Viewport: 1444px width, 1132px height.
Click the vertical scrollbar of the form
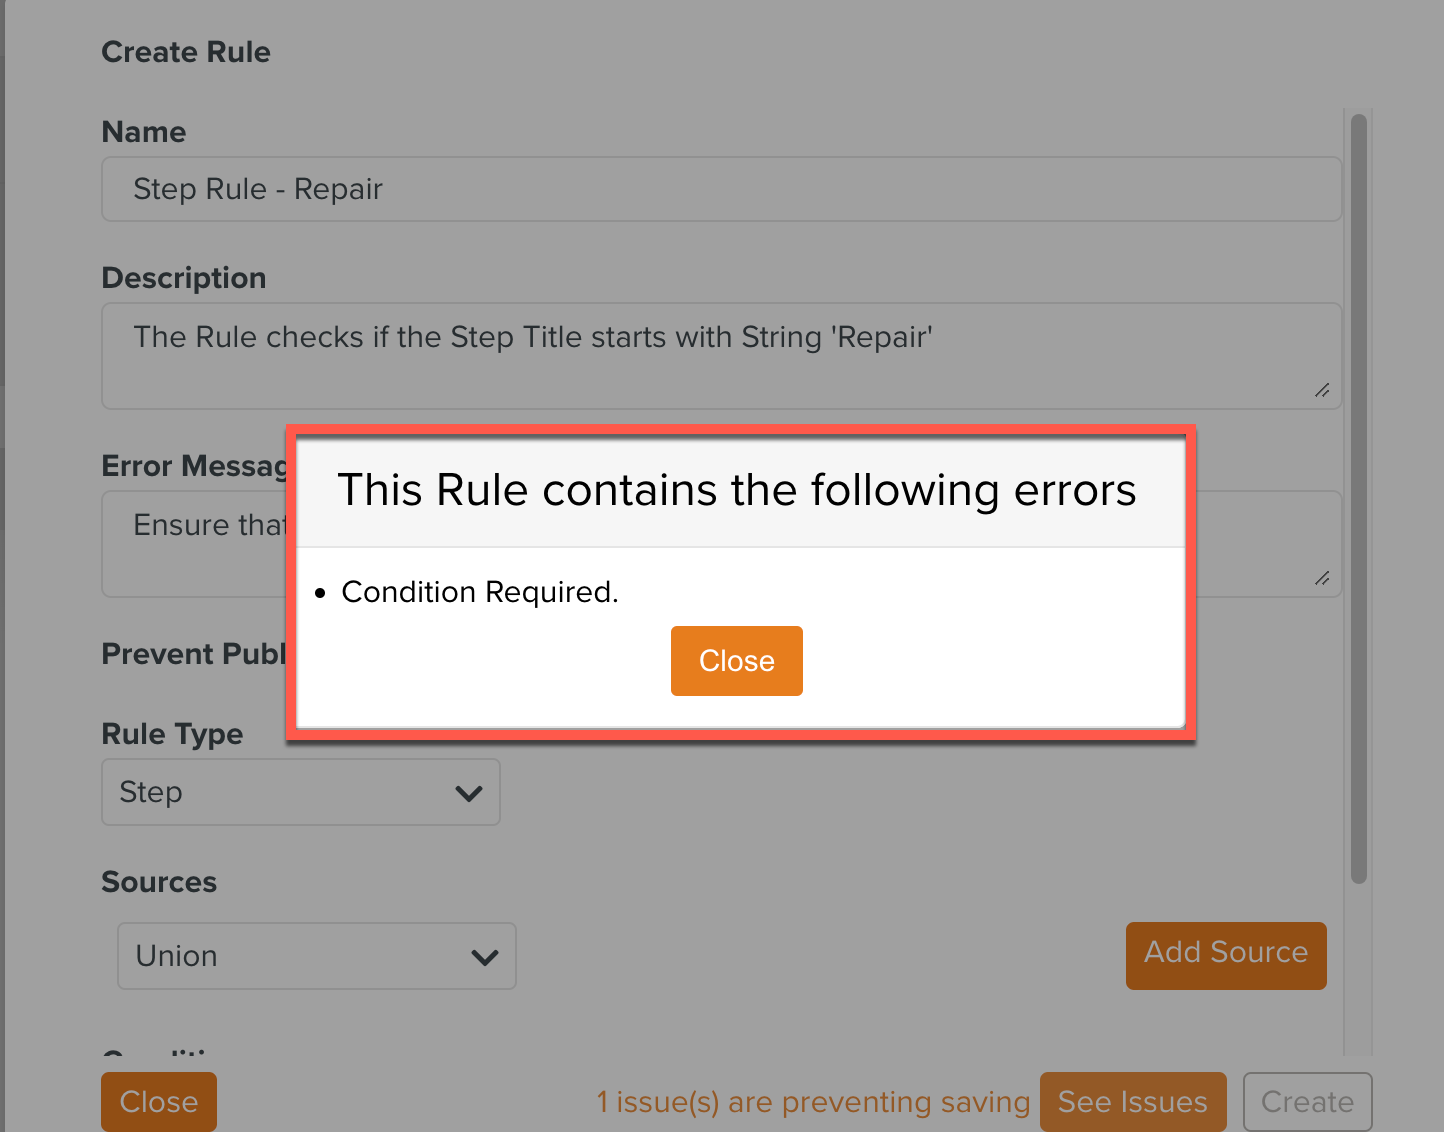(x=1358, y=500)
